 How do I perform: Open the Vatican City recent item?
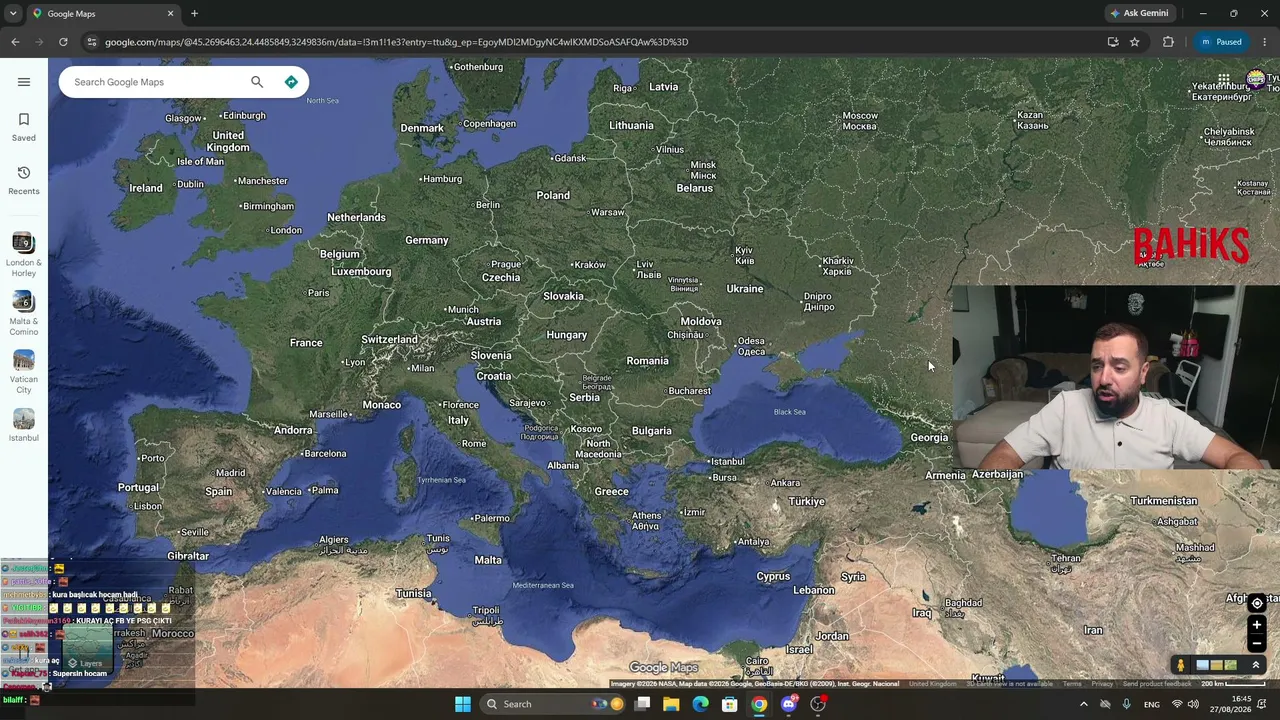[24, 372]
